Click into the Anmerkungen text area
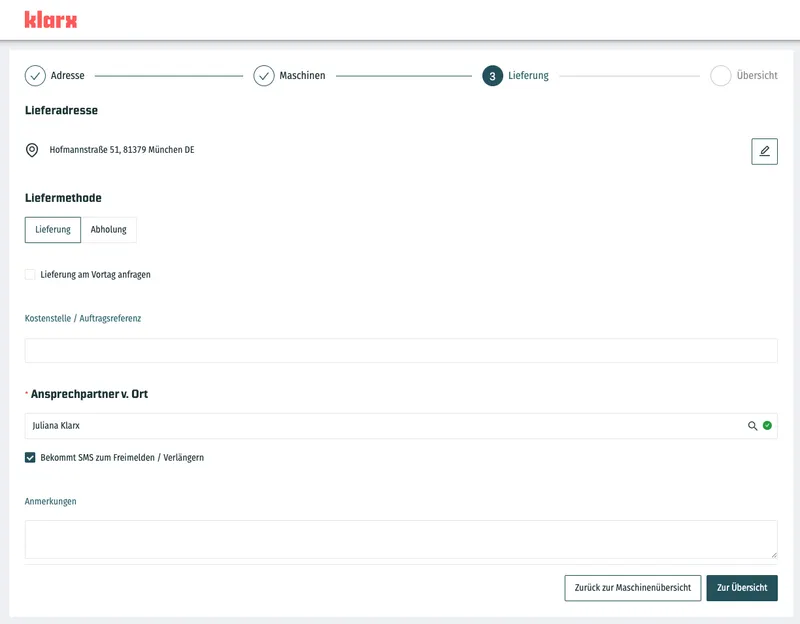Viewport: 800px width, 624px height. pos(401,539)
